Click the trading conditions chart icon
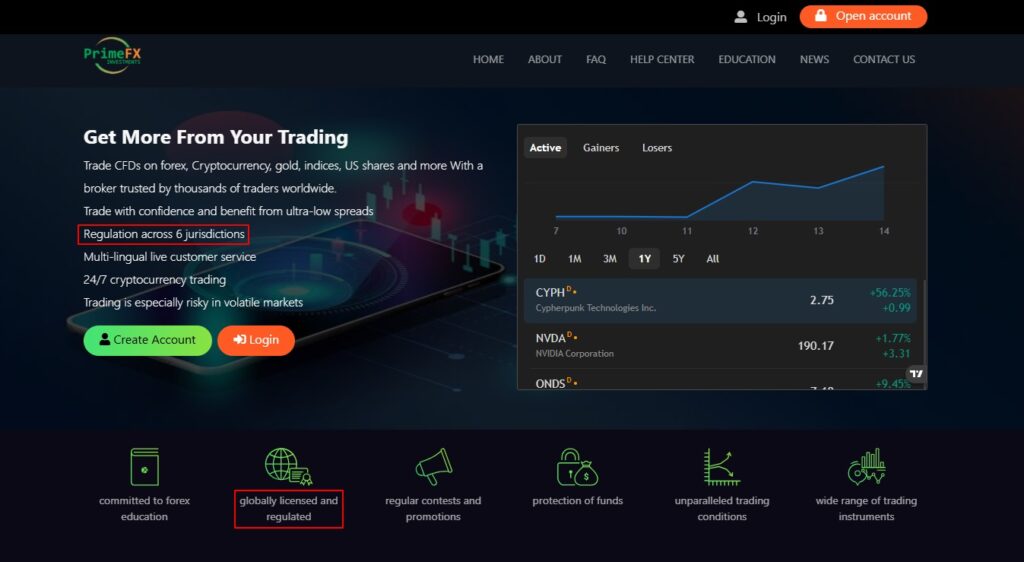Screen dimensions: 1024x562 click(x=722, y=467)
